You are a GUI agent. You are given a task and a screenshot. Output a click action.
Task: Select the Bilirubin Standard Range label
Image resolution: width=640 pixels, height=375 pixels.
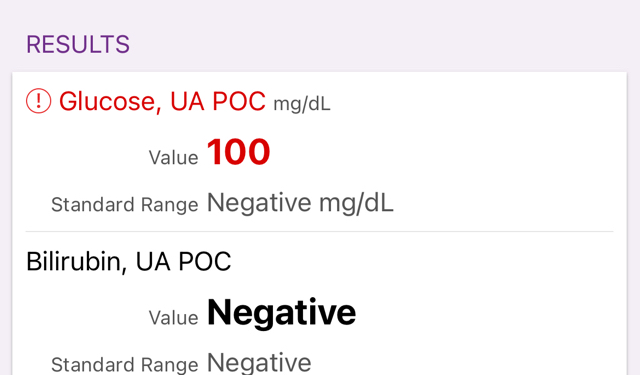[x=124, y=364]
